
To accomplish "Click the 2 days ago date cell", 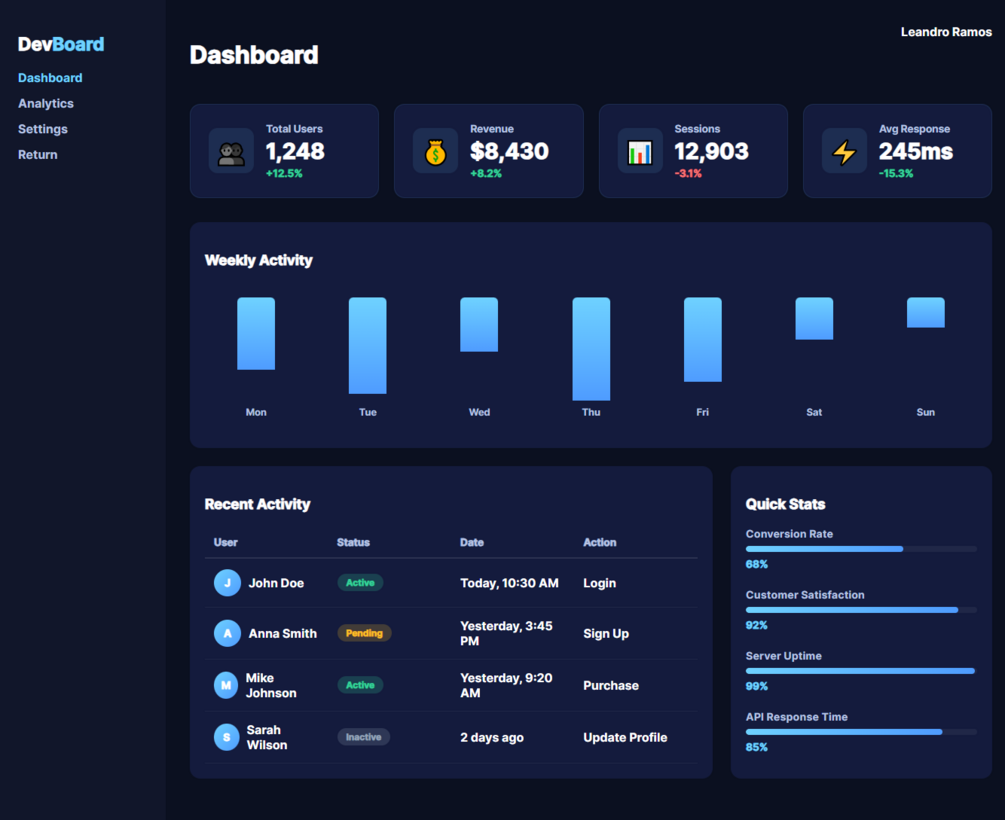I will [x=492, y=737].
